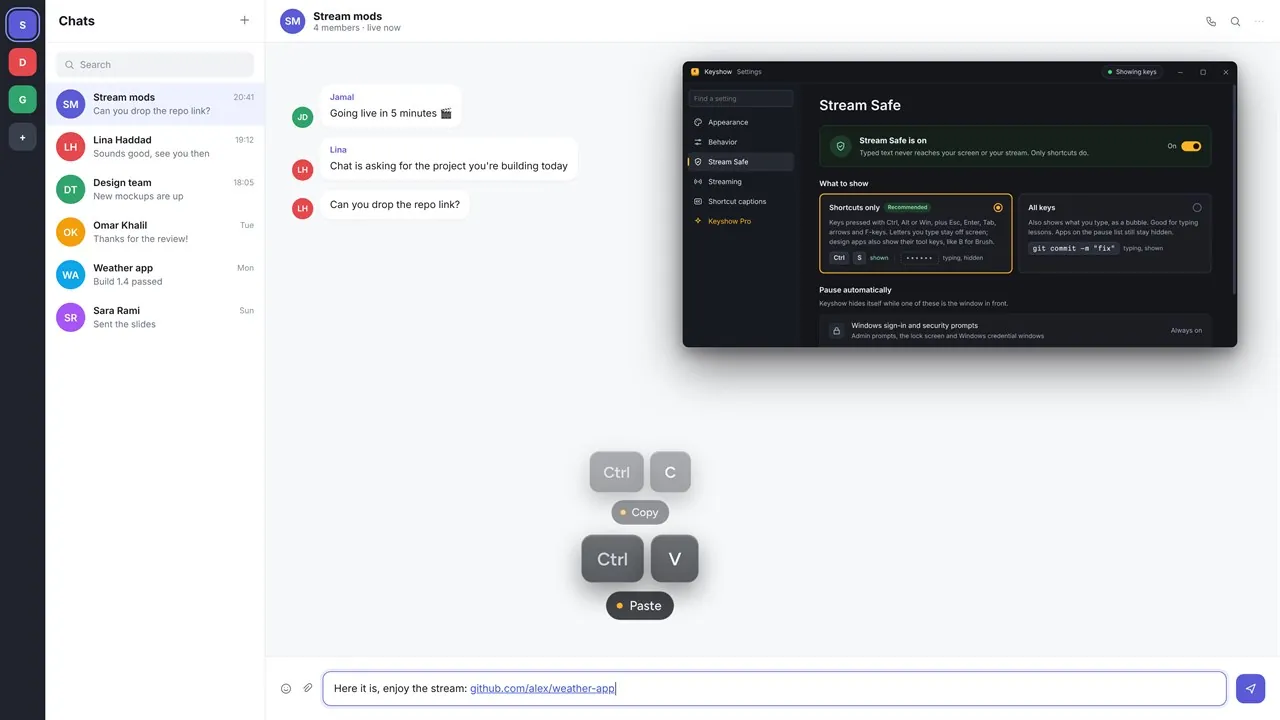1280x720 pixels.
Task: Start a call in Stream mods chat
Action: [1211, 21]
